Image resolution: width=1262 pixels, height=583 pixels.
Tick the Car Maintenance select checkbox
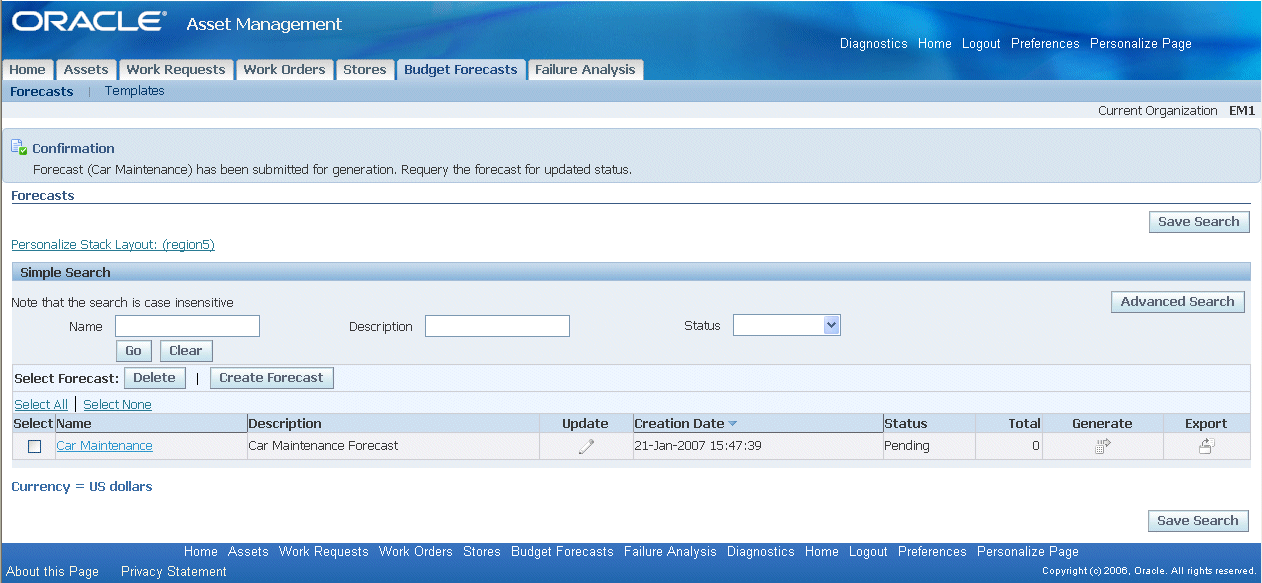coord(34,447)
